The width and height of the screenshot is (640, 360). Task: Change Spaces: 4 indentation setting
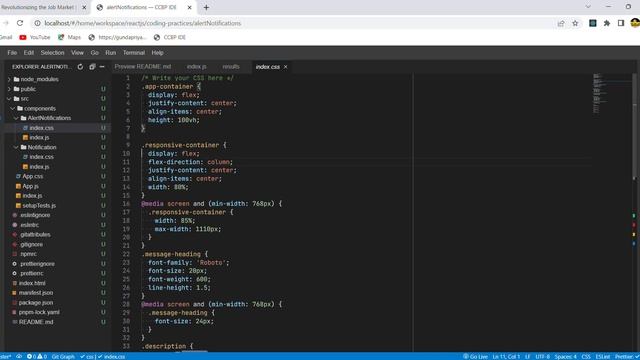(x=565, y=356)
